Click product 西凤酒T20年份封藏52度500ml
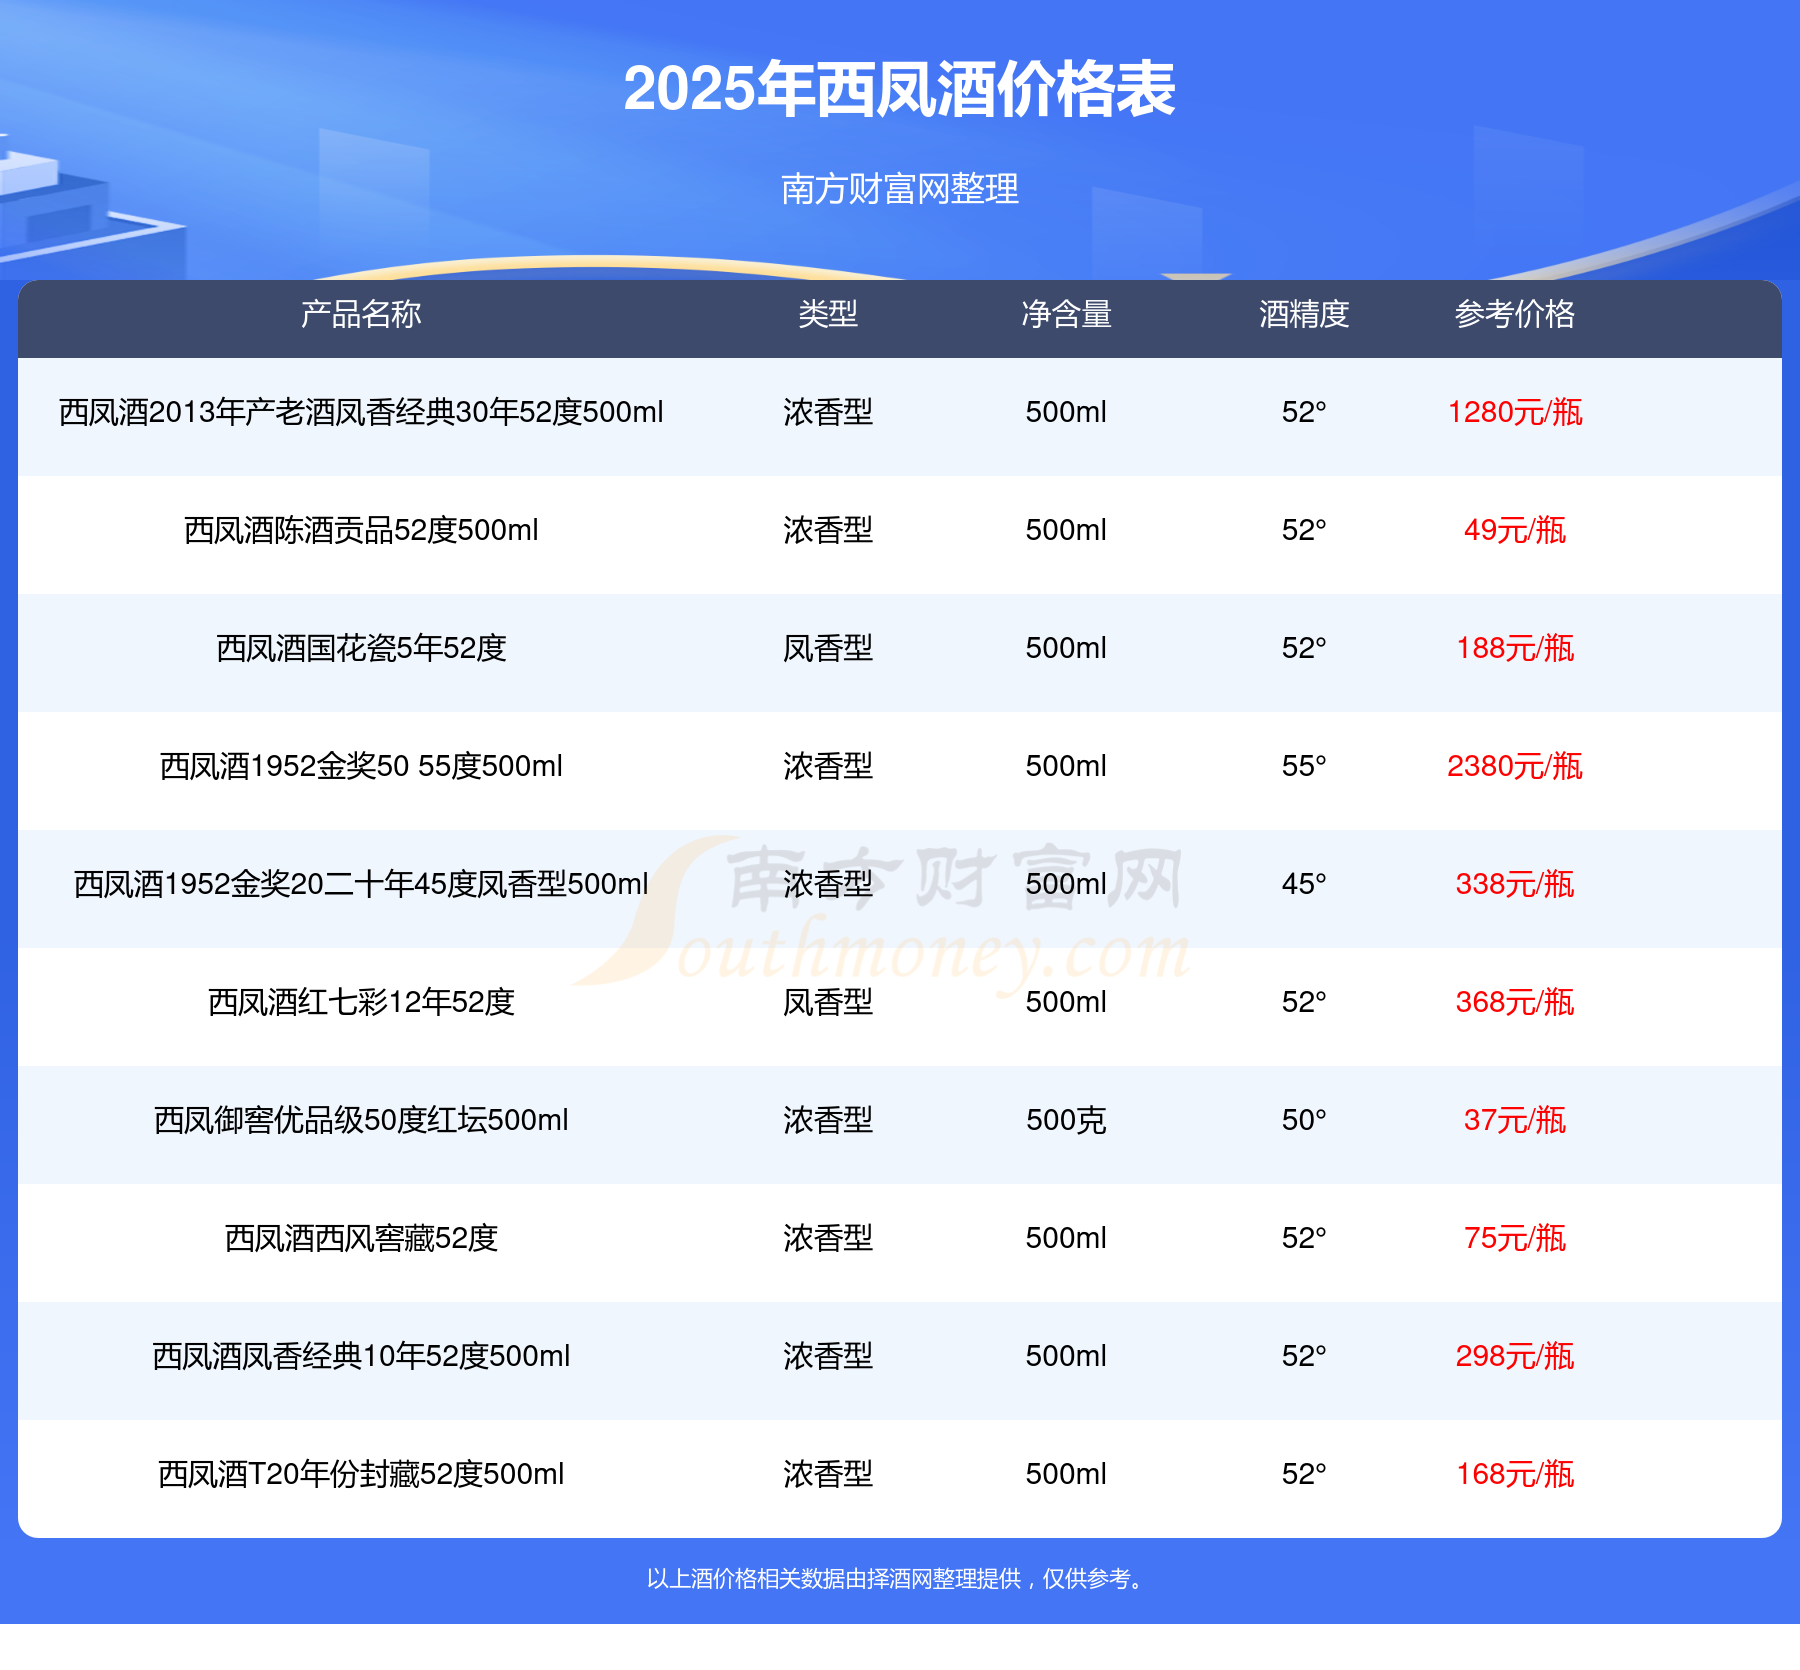The width and height of the screenshot is (1800, 1670). click(x=361, y=1474)
